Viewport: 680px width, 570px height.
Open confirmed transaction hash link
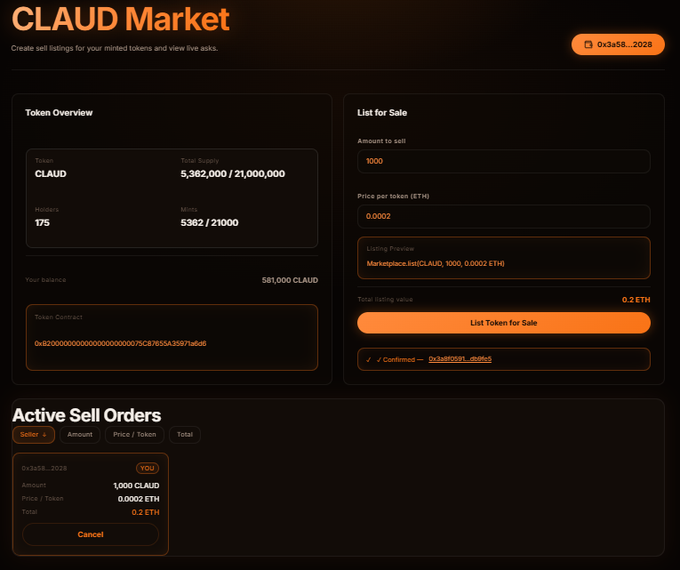tap(460, 359)
